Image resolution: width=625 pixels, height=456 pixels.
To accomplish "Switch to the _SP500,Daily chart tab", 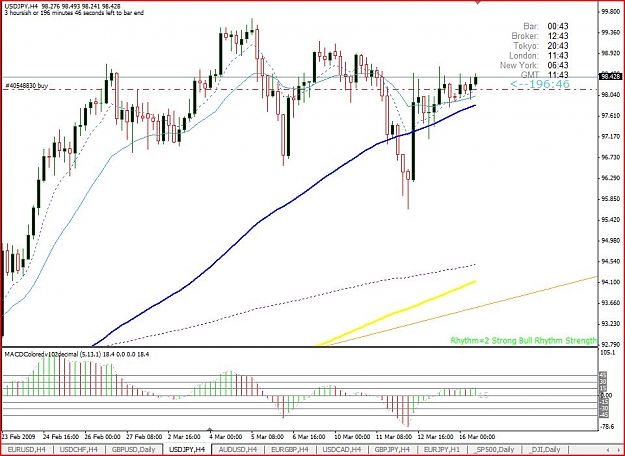I will tap(493, 450).
